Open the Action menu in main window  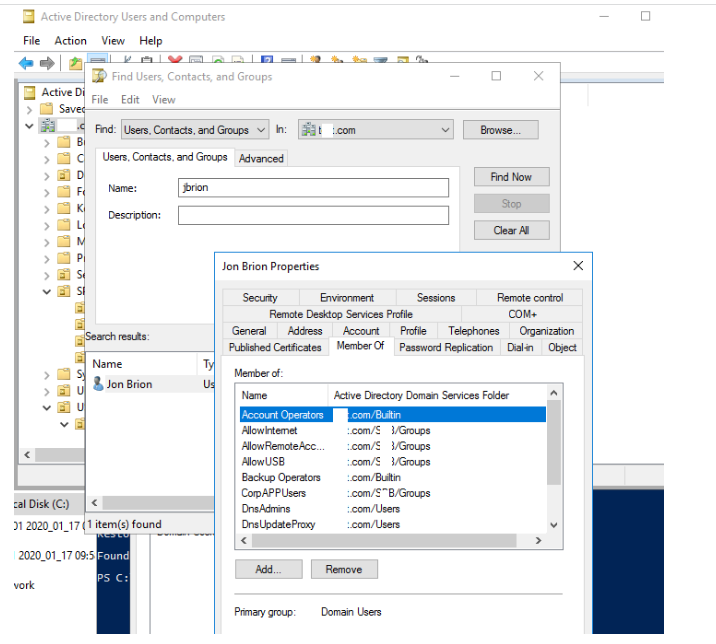(x=70, y=41)
